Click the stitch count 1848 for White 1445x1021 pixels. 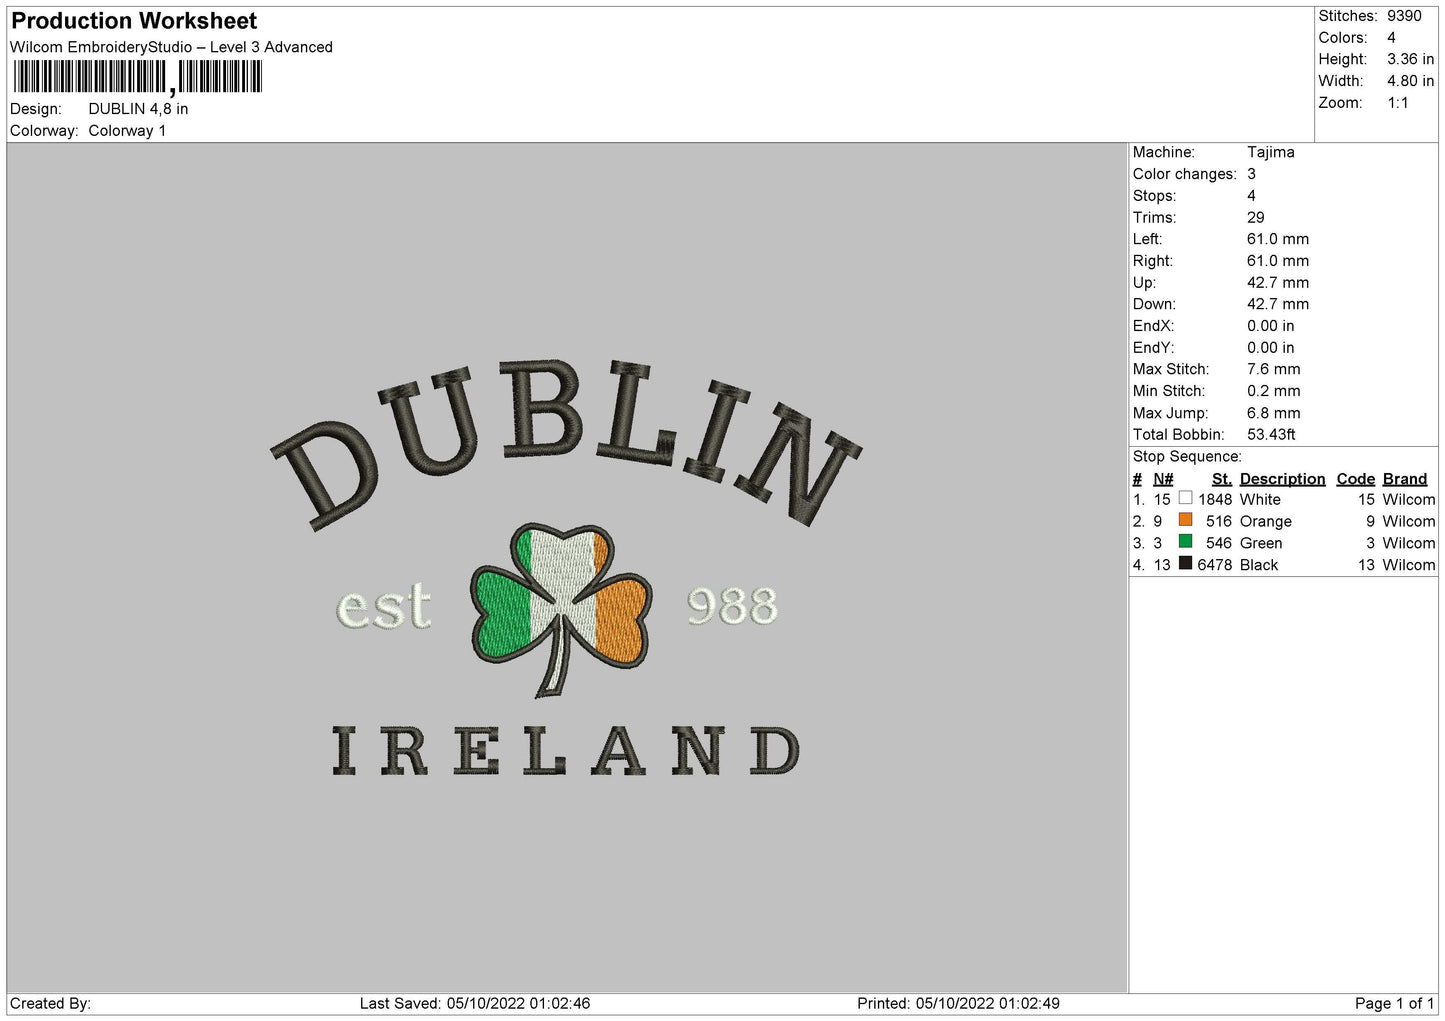click(x=1215, y=500)
